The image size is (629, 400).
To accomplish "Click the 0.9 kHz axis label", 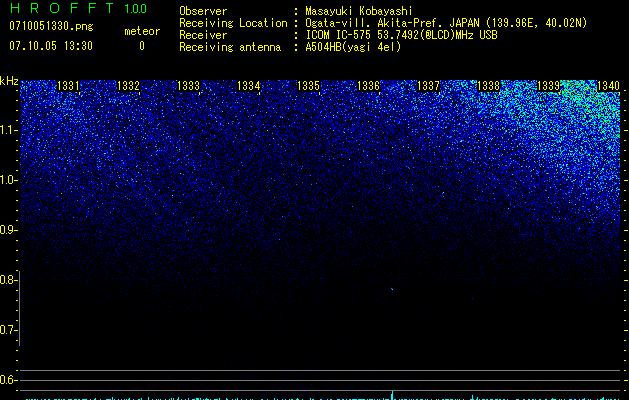I will pos(8,230).
